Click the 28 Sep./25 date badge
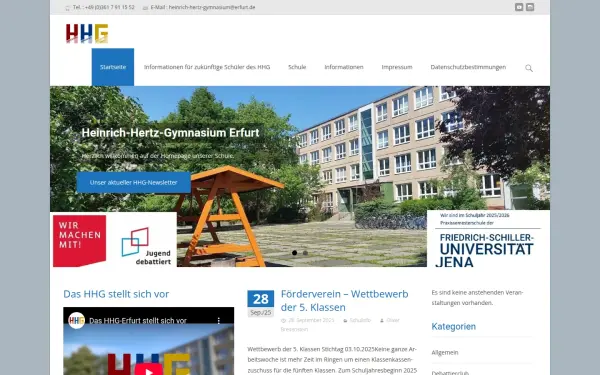The image size is (600, 375). [x=261, y=303]
